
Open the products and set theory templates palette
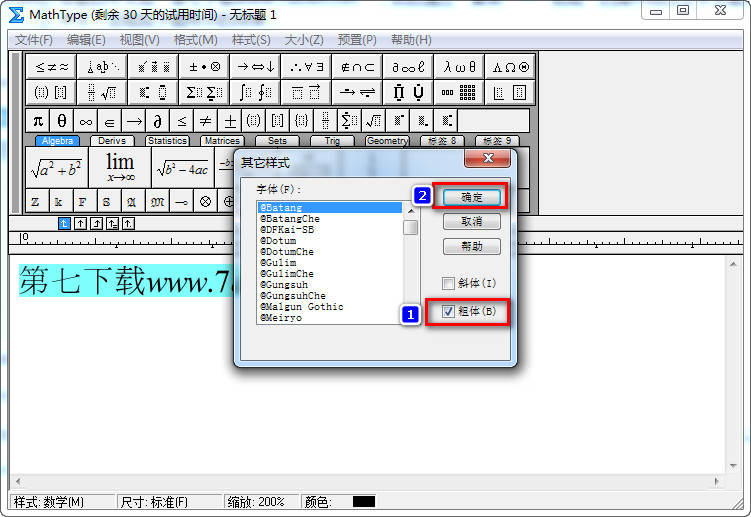click(x=408, y=92)
